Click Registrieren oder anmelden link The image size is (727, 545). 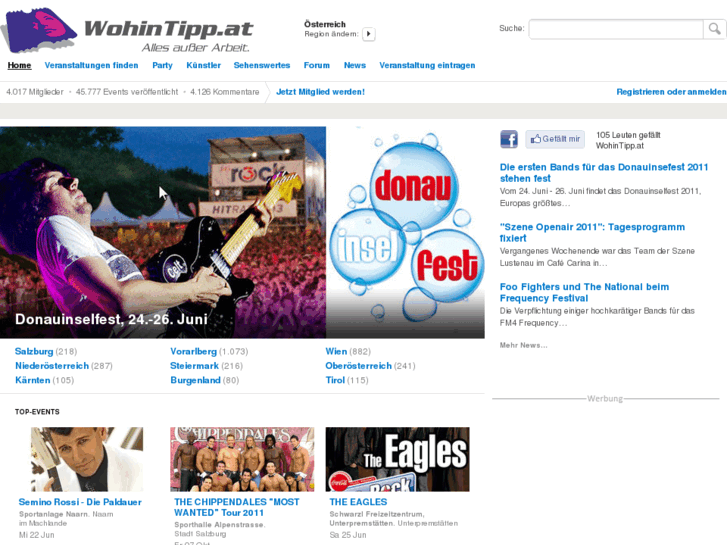671,92
